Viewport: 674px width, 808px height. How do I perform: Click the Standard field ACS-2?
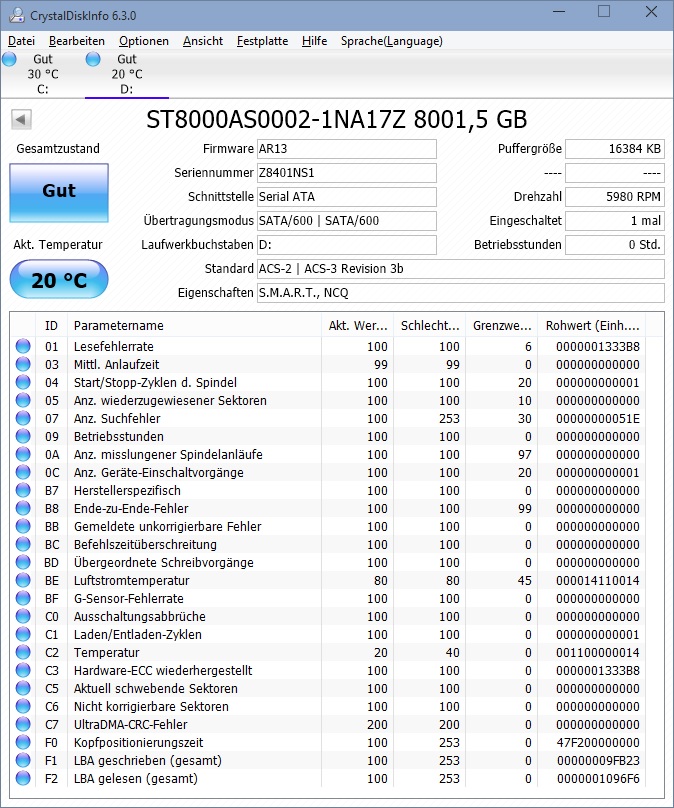[x=461, y=269]
